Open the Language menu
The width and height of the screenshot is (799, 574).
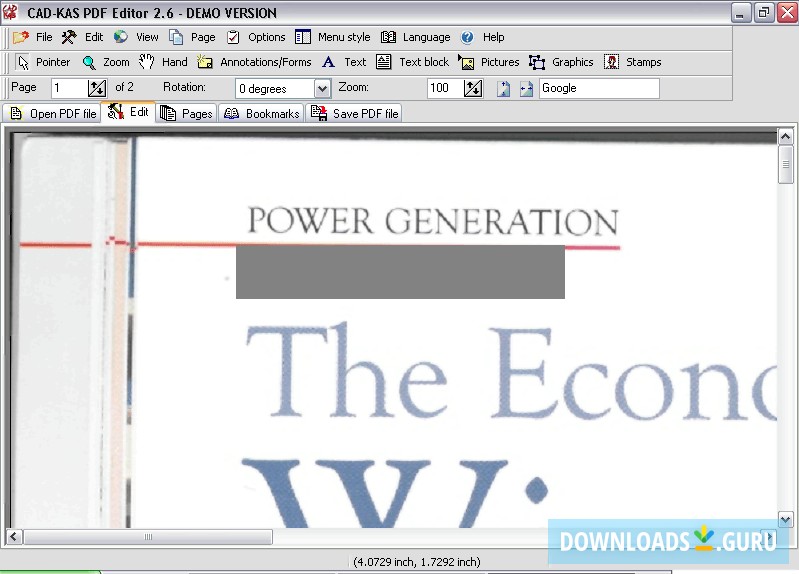(x=427, y=37)
